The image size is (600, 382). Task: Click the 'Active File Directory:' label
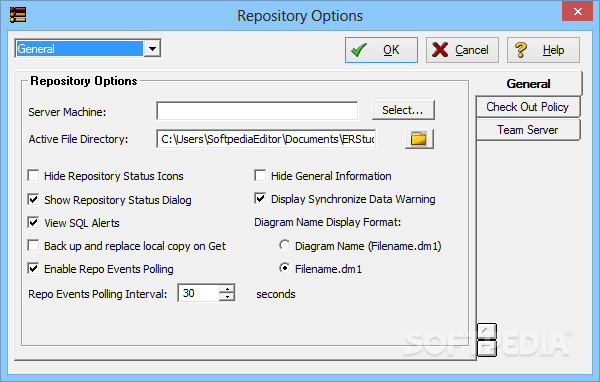pos(78,139)
